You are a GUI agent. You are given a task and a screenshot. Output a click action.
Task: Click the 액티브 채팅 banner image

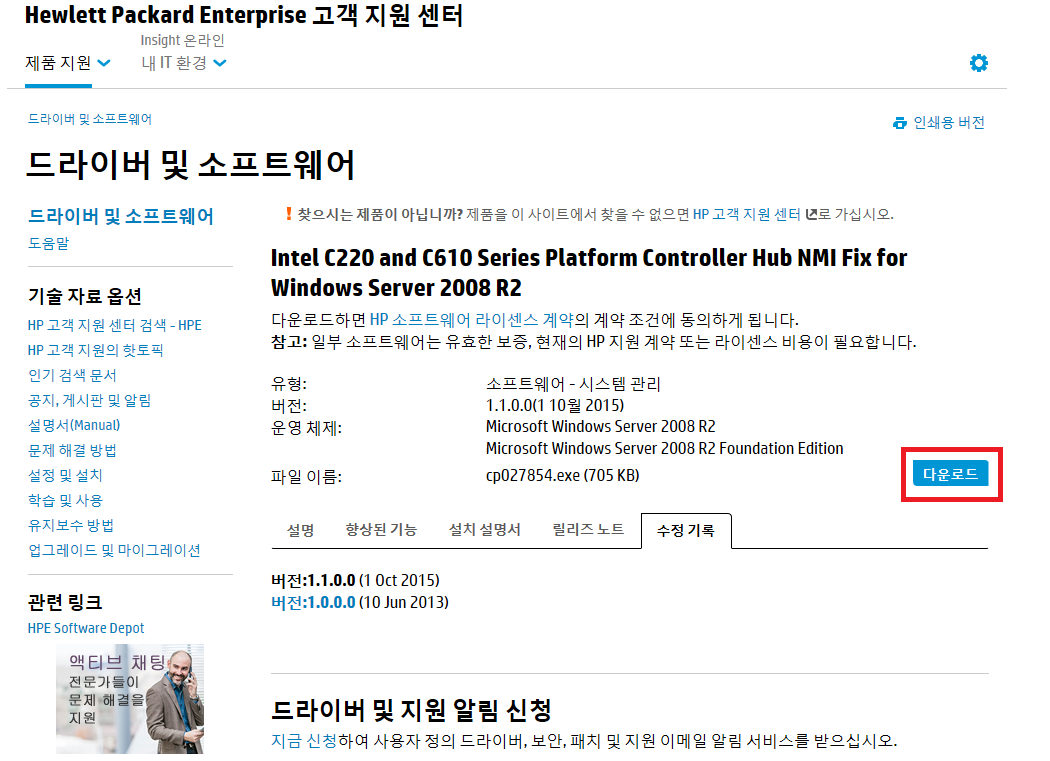point(130,699)
